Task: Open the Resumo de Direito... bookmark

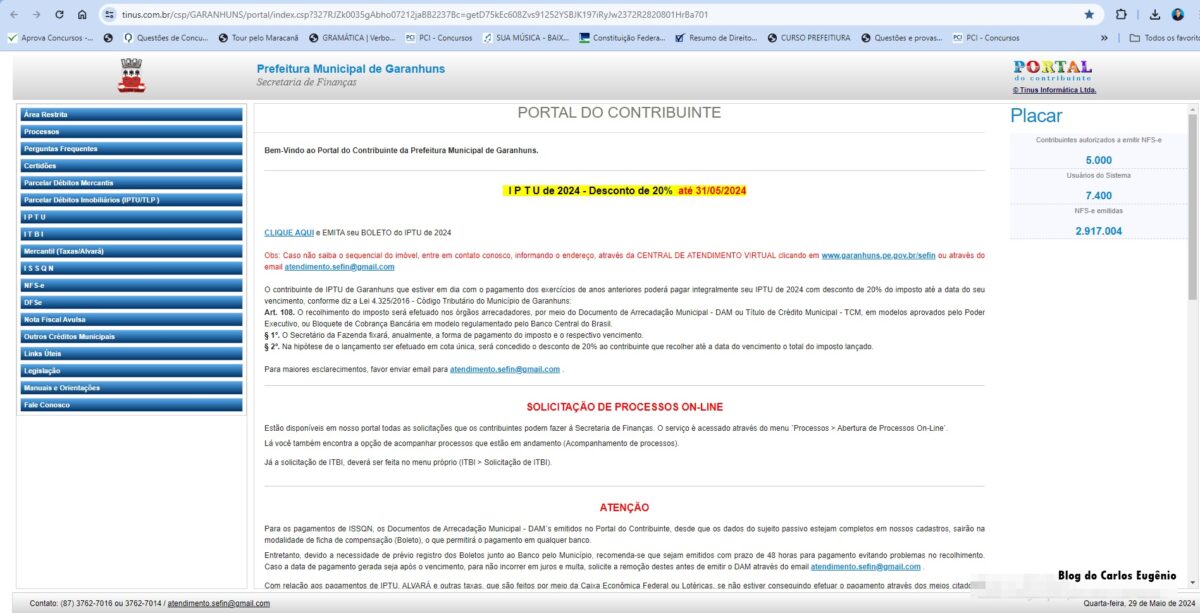Action: pos(717,38)
